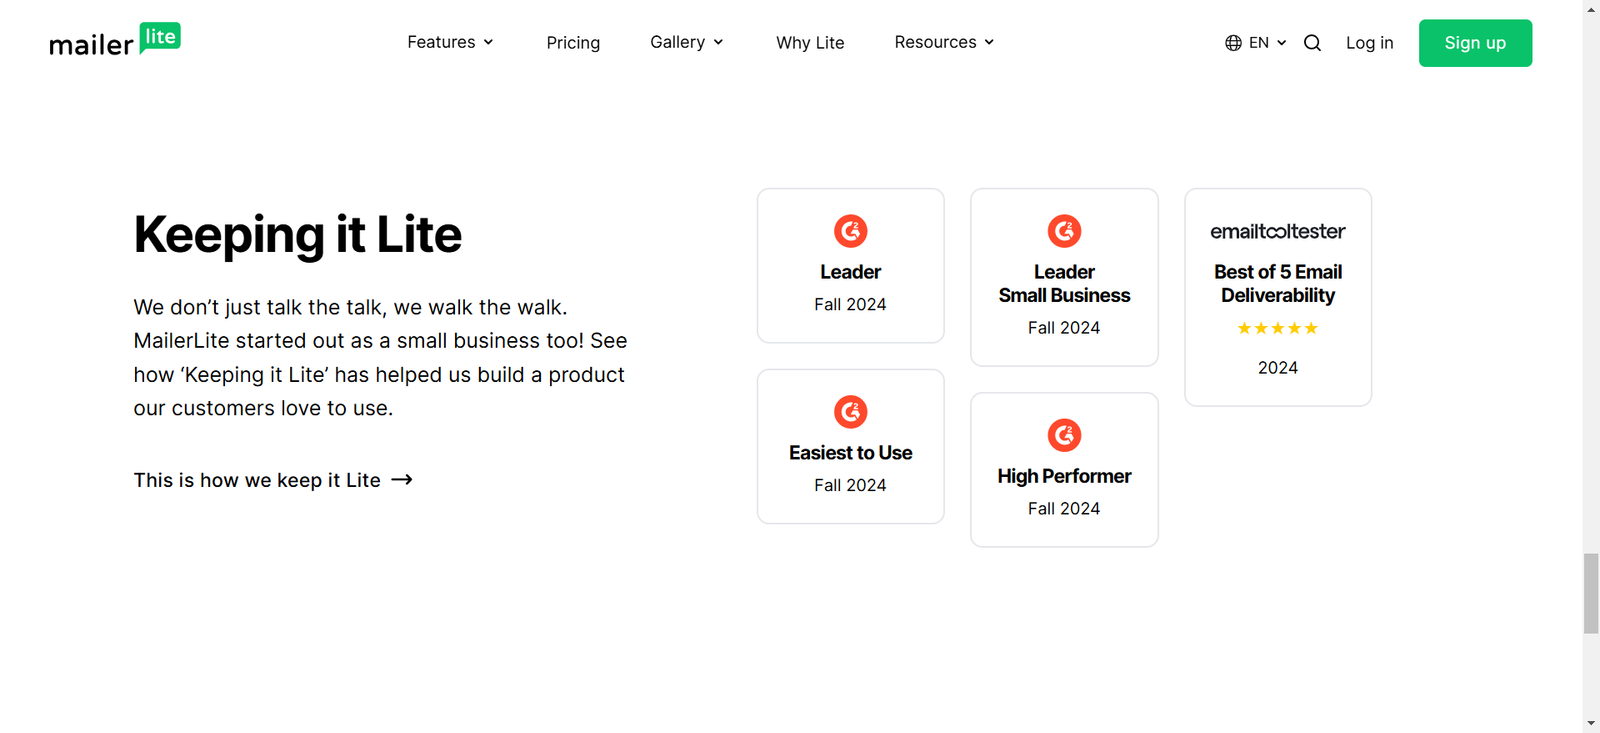Click the 'Keeping it Lite' heading
The image size is (1600, 733).
click(x=298, y=235)
